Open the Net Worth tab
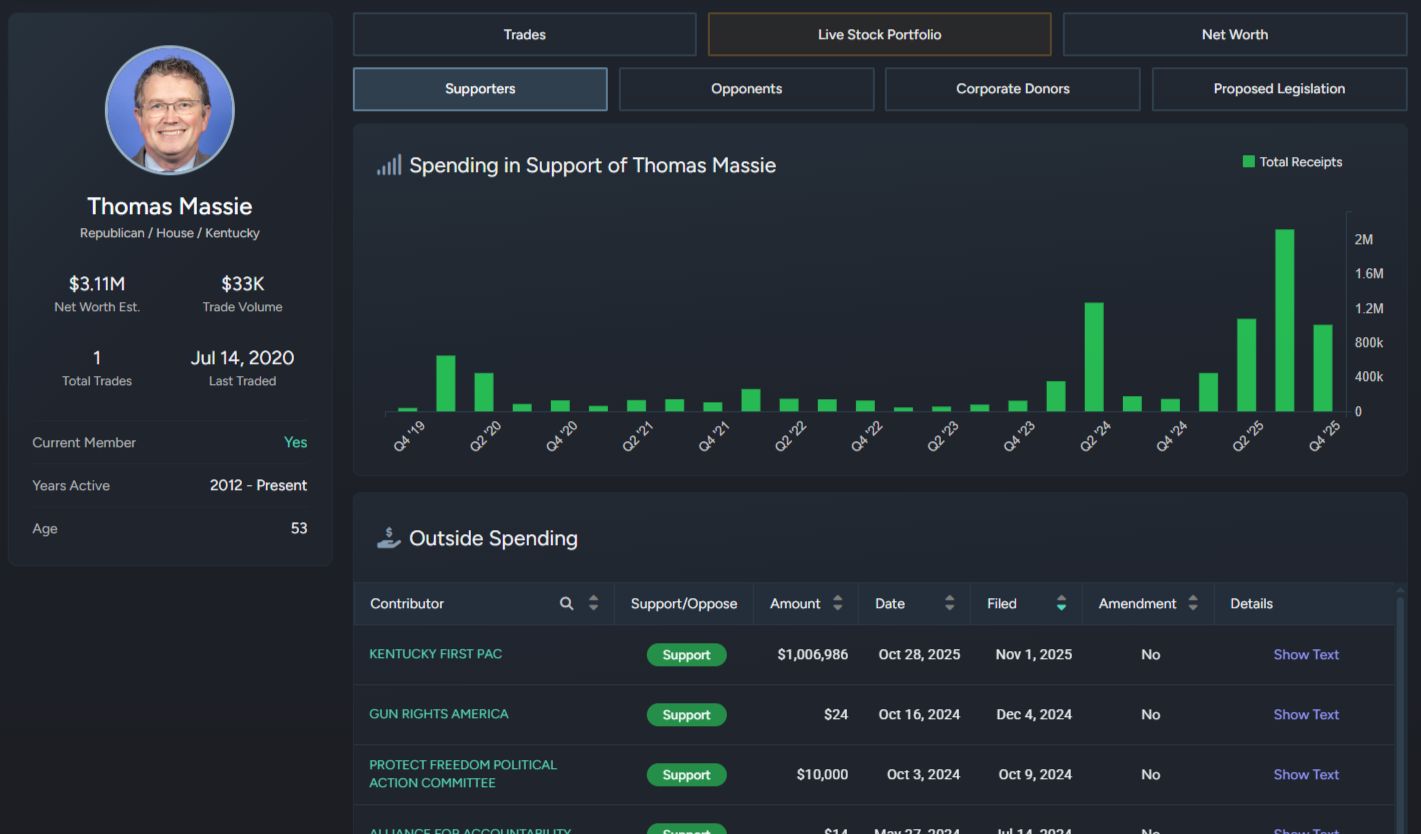The image size is (1421, 834). [1234, 34]
